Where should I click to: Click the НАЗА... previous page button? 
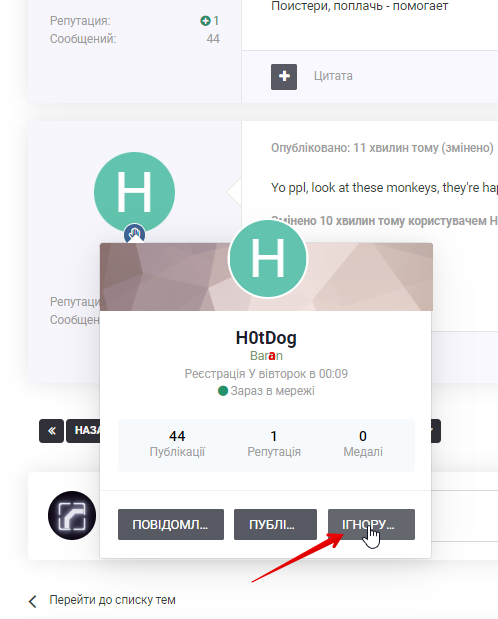click(x=83, y=431)
